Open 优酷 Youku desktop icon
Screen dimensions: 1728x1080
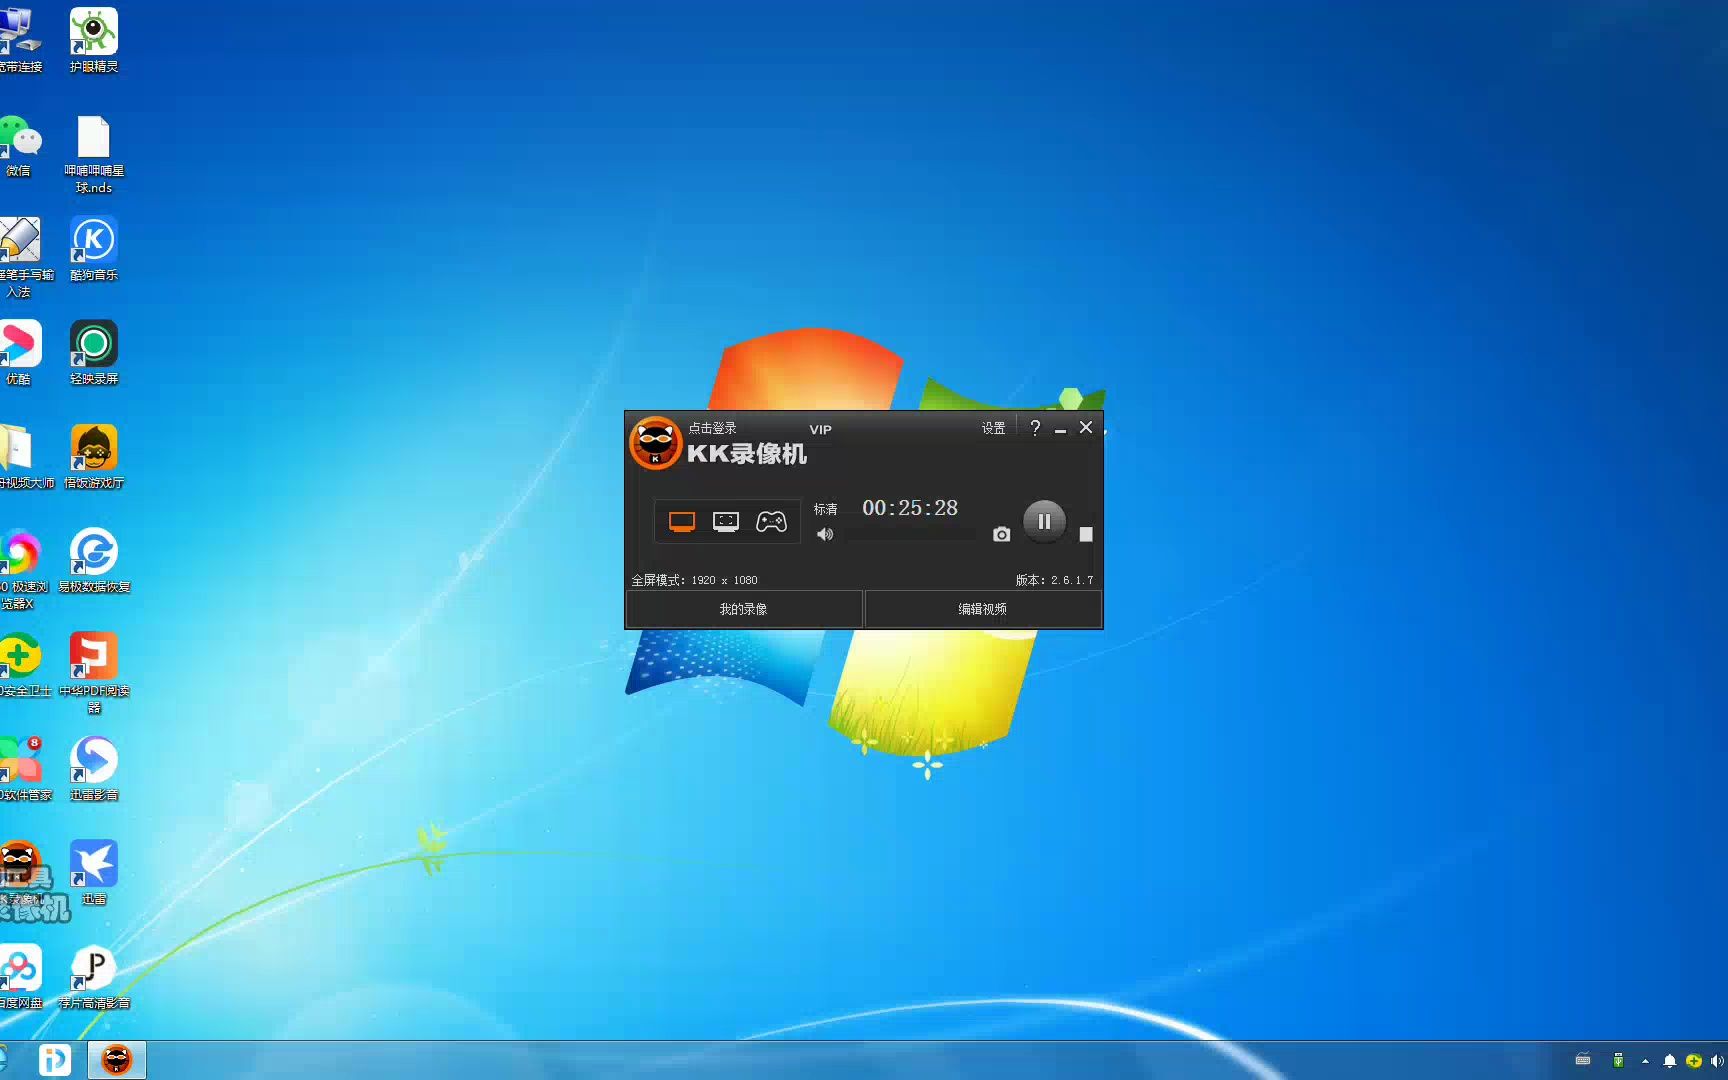pos(19,352)
